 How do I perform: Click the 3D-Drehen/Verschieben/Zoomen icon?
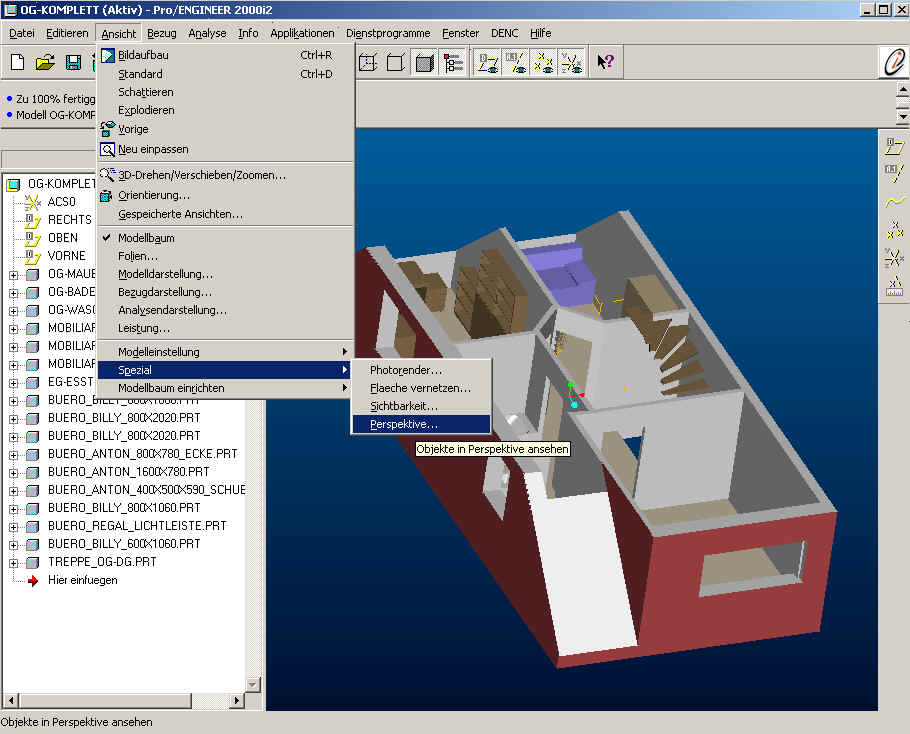point(107,174)
